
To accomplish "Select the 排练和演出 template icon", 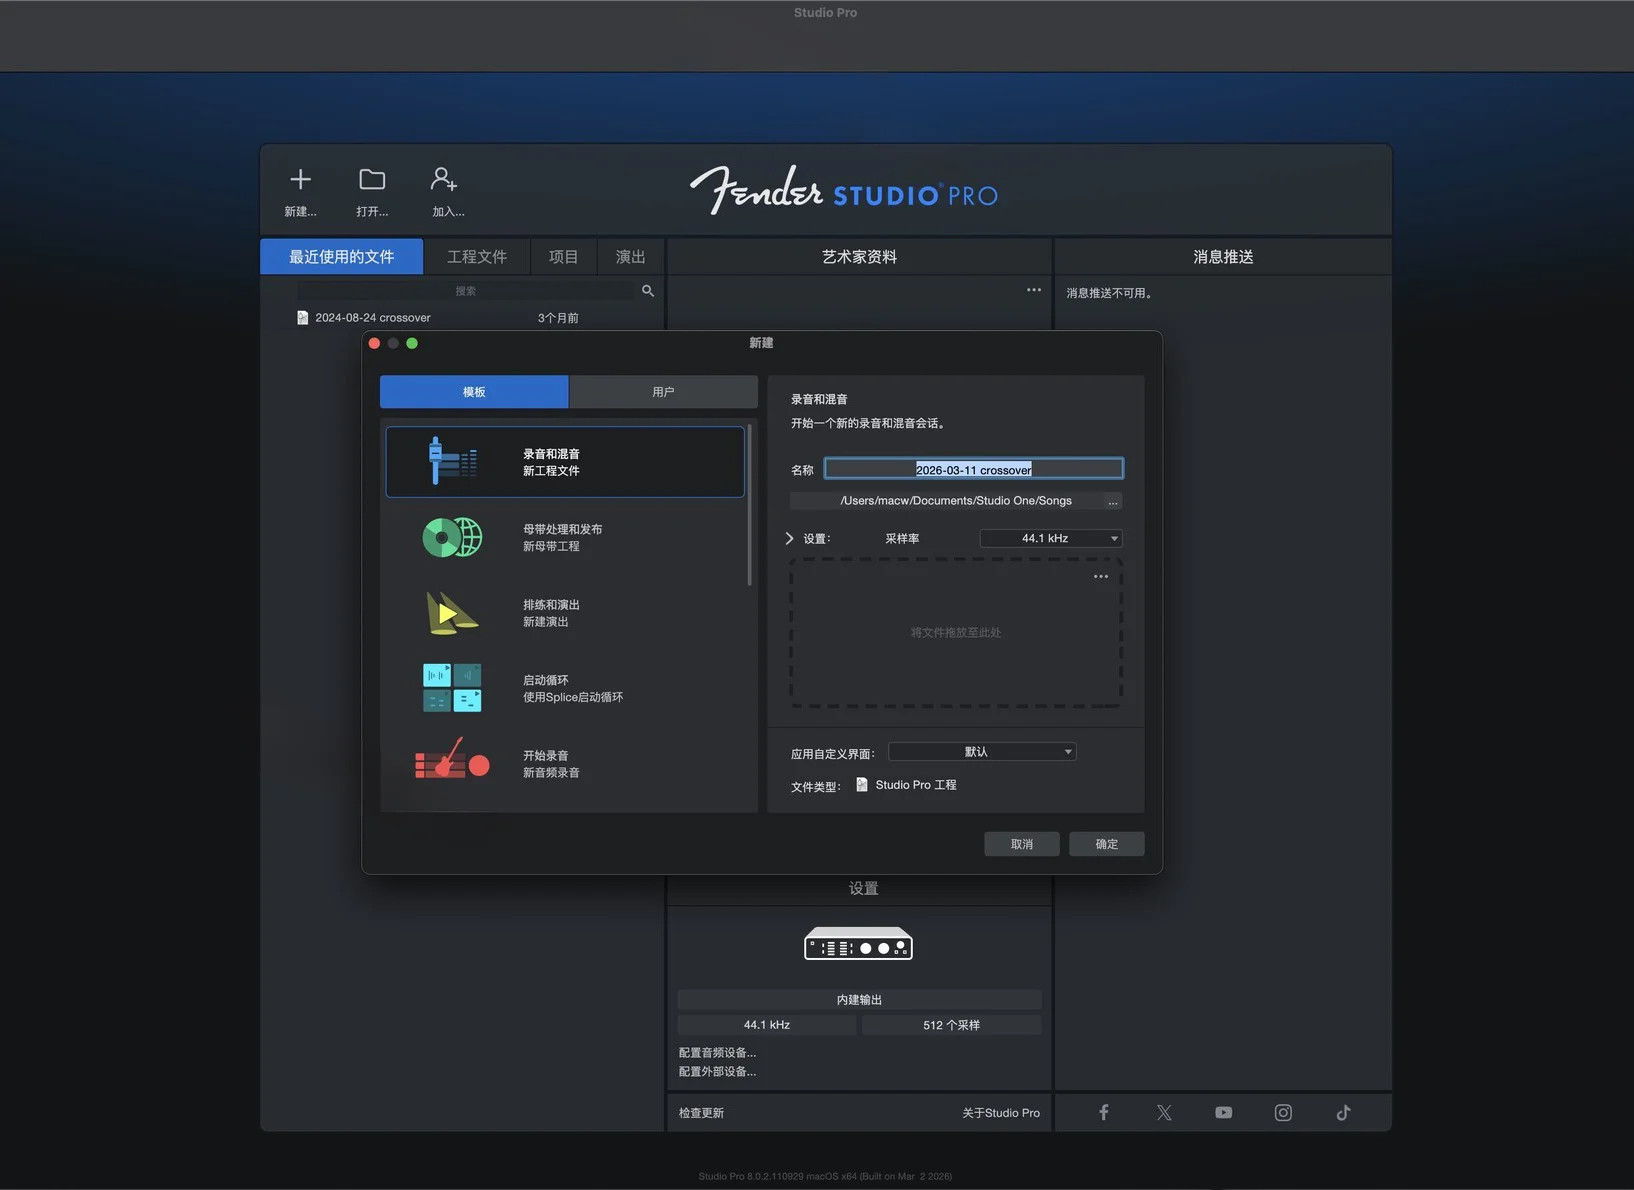I will 452,613.
